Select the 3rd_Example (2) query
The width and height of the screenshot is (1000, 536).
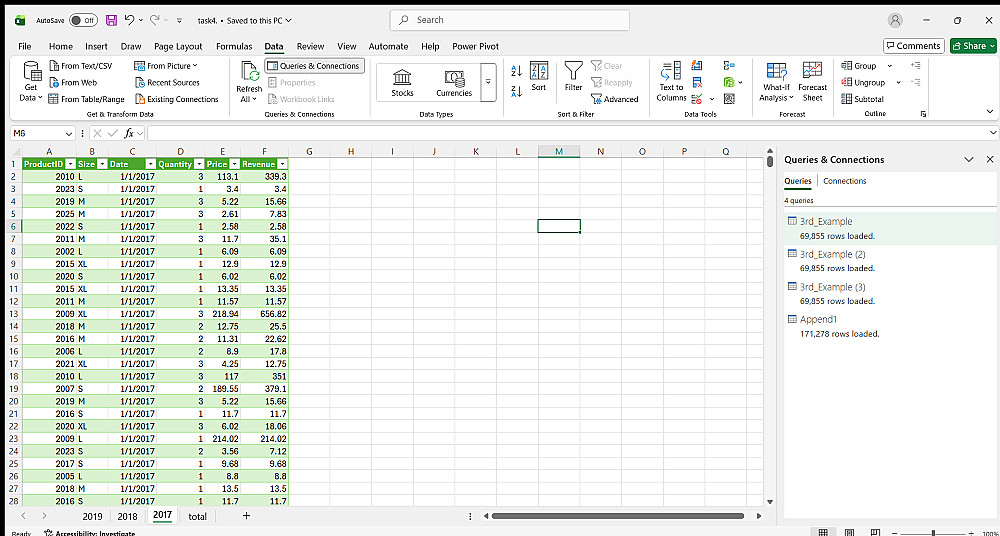[x=890, y=260]
